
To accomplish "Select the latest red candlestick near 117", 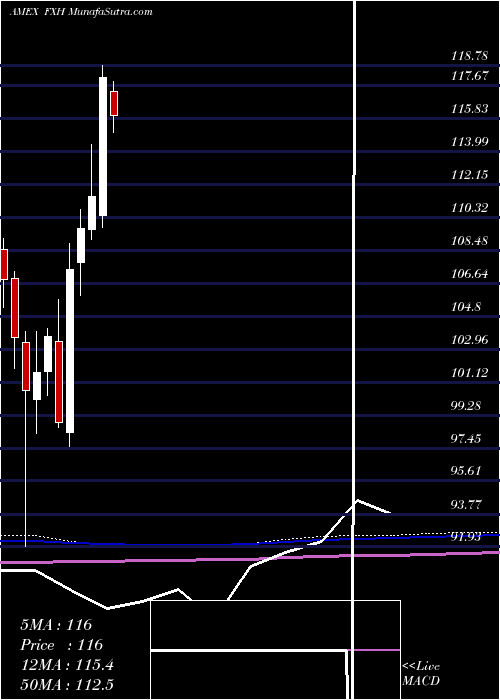I will click(x=114, y=104).
